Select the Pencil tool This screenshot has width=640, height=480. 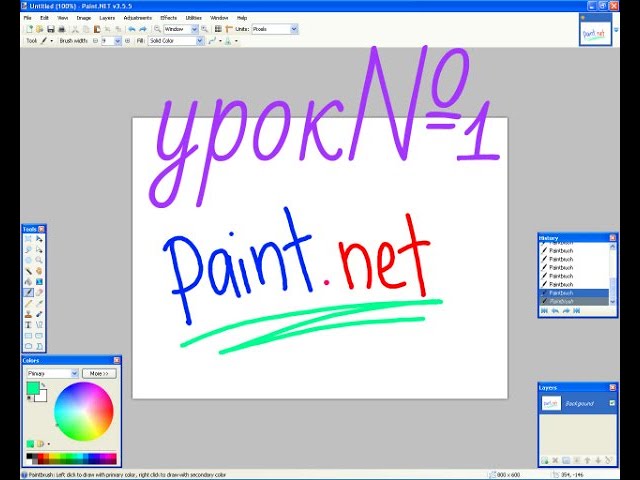click(28, 303)
